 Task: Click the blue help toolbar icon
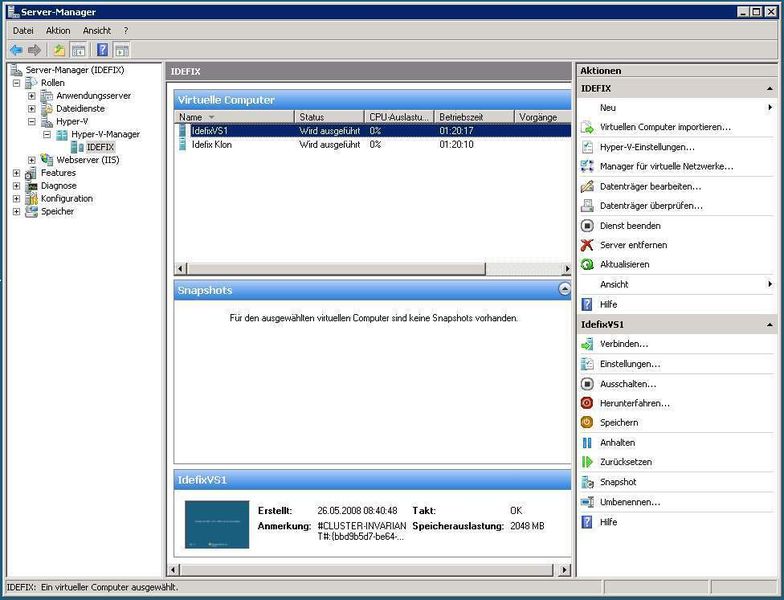click(x=102, y=50)
